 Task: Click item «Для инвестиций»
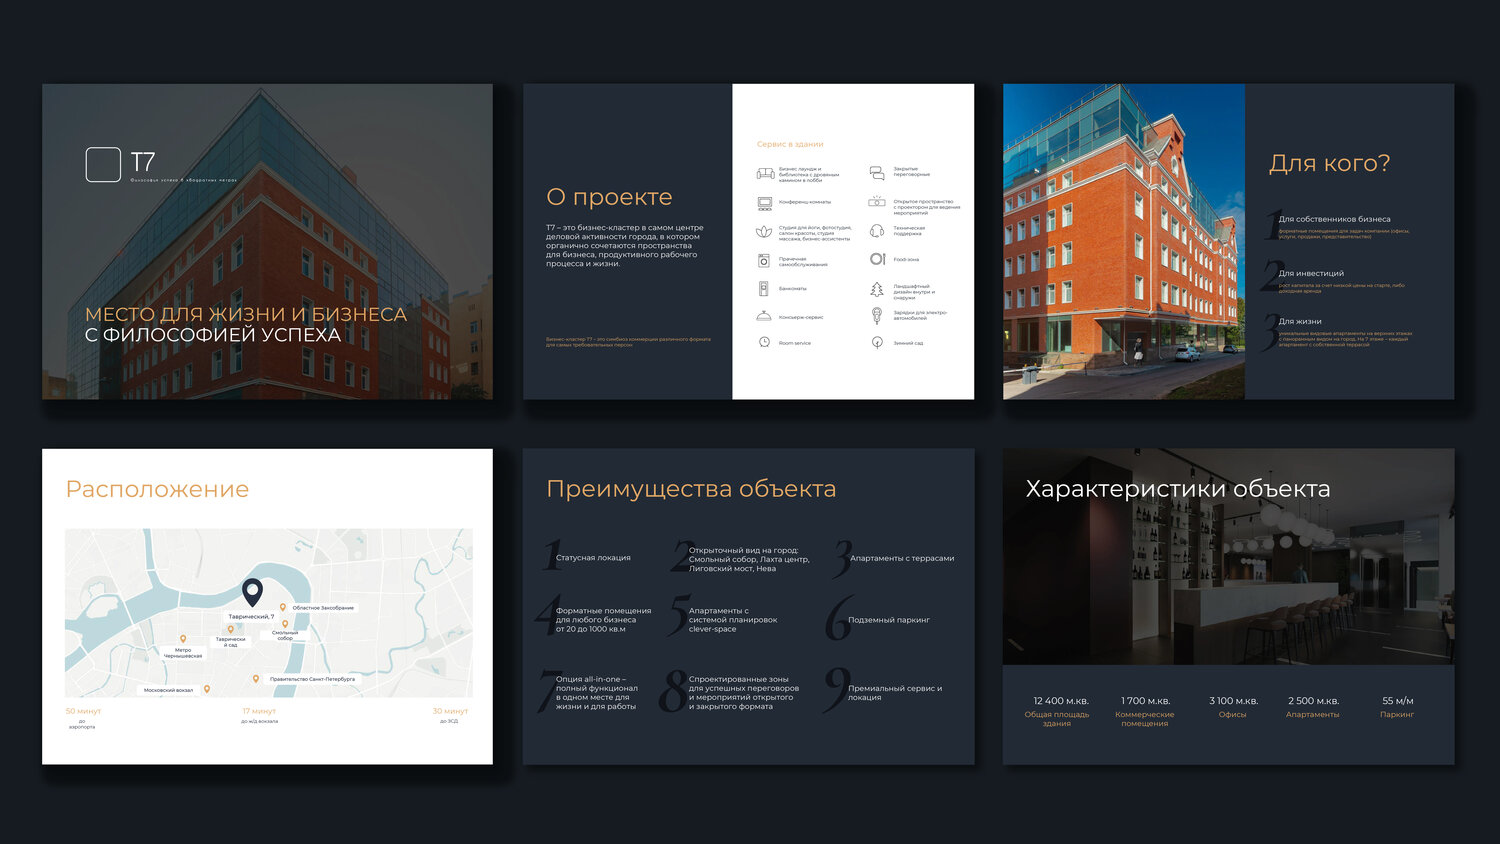click(x=1311, y=273)
